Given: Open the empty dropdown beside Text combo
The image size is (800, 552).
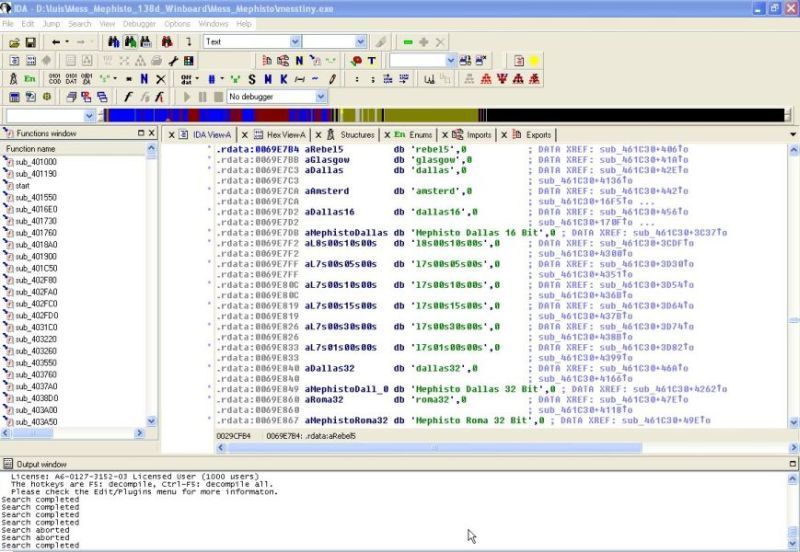Looking at the screenshot, I should tap(360, 42).
